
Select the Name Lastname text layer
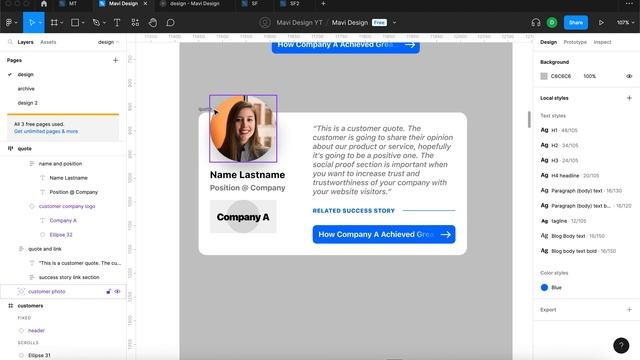pos(69,178)
